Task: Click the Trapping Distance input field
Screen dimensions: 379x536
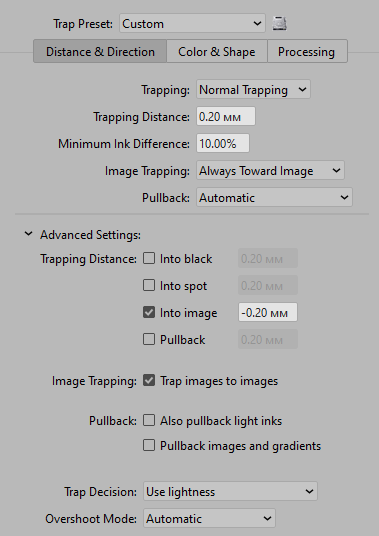Action: tap(226, 117)
